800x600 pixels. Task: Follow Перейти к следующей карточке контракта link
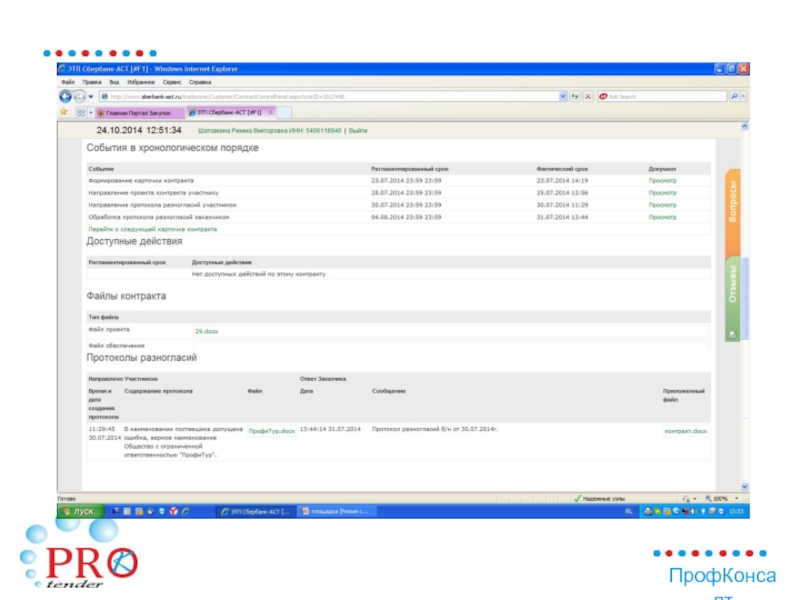click(153, 230)
